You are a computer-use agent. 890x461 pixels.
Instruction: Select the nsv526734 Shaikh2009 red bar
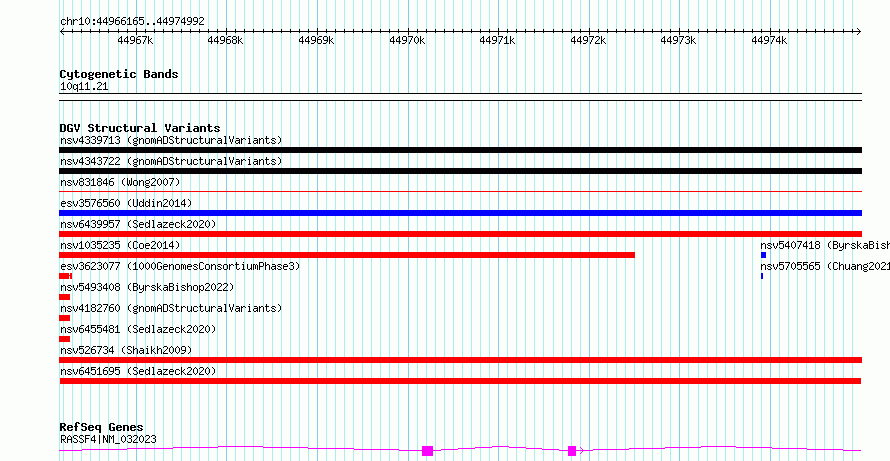click(x=460, y=360)
